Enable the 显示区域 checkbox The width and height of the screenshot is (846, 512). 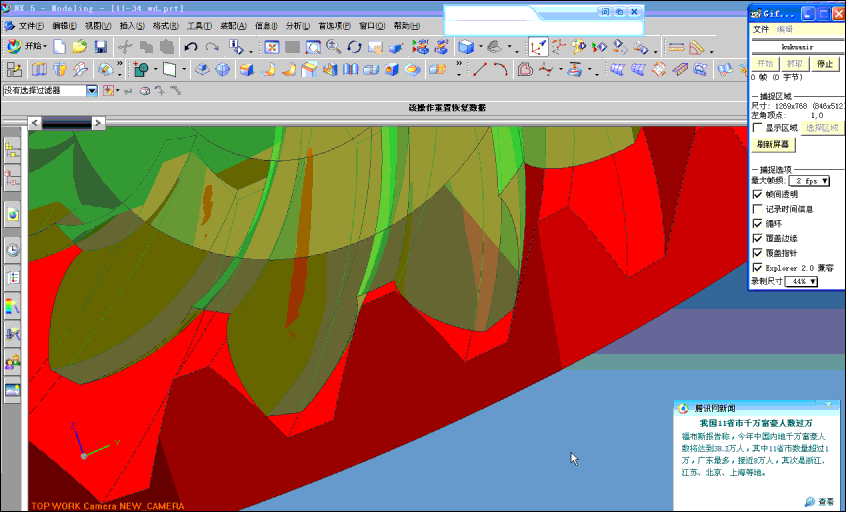point(758,128)
